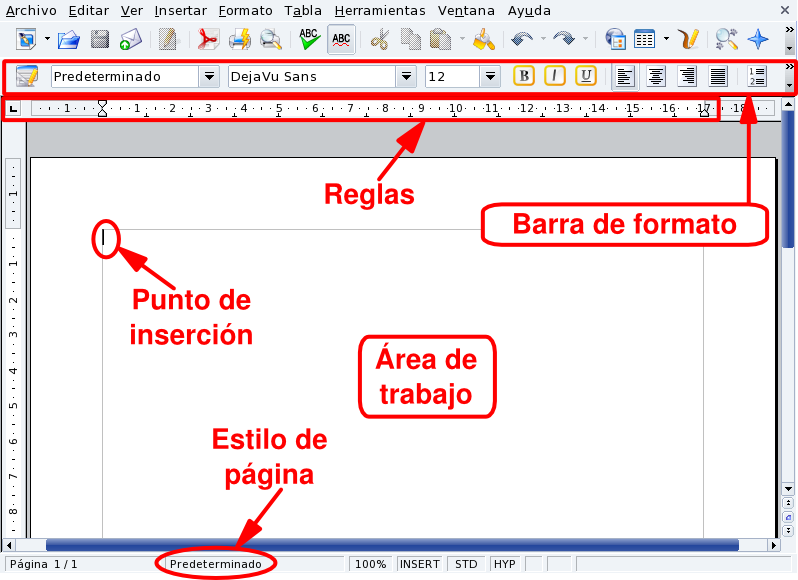Open the Paste options dropdown arrow

click(x=462, y=39)
